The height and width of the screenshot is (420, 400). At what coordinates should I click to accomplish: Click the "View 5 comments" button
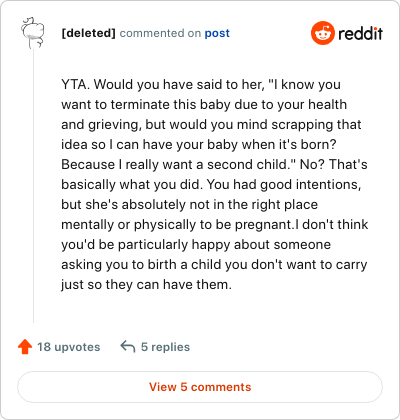coord(200,387)
